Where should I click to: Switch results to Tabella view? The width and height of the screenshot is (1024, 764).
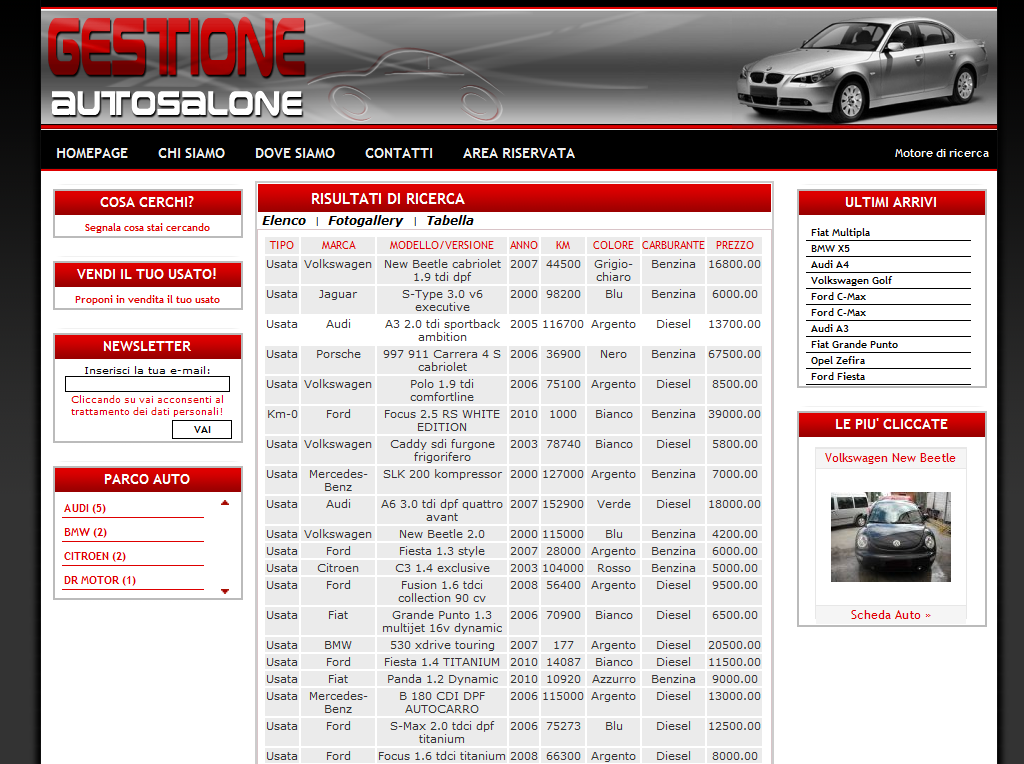[450, 221]
